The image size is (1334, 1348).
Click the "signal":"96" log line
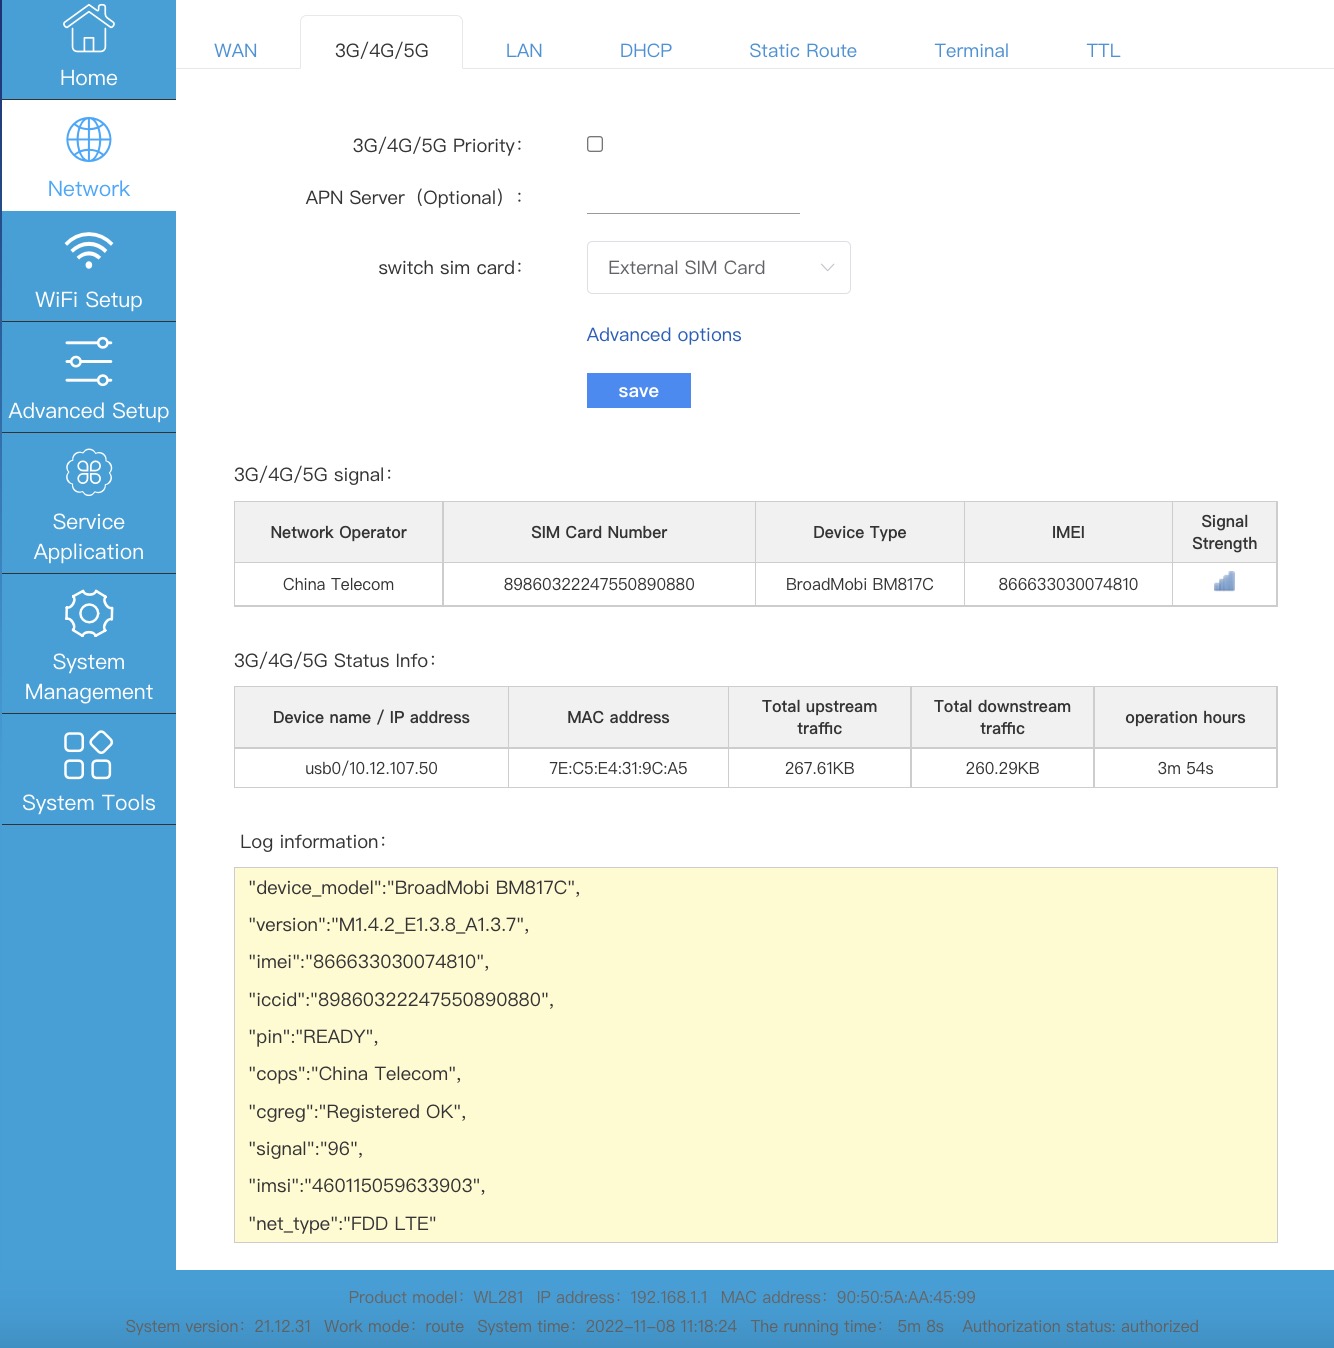point(305,1149)
